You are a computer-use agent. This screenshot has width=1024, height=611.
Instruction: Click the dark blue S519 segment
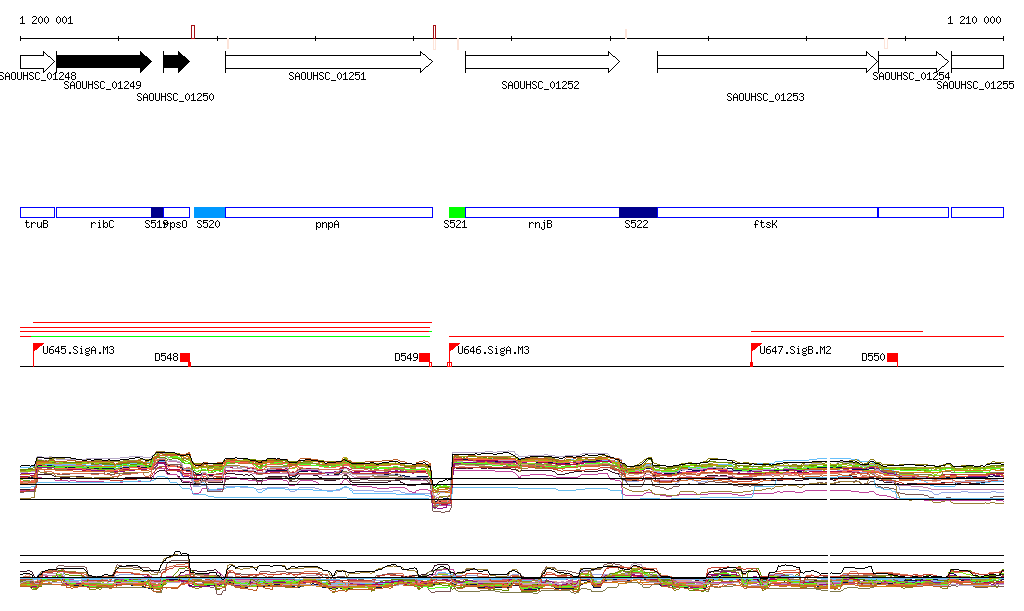point(157,212)
